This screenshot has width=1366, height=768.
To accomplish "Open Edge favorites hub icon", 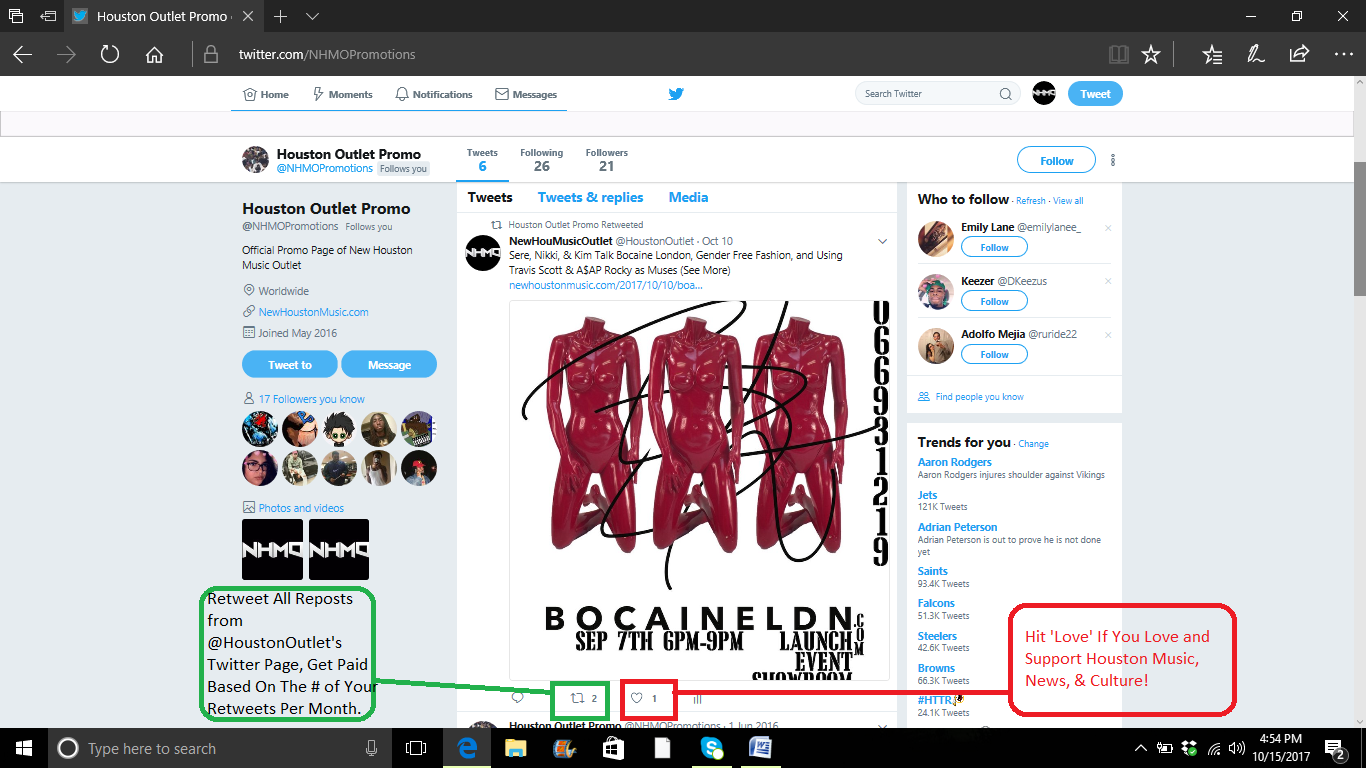I will (1212, 54).
